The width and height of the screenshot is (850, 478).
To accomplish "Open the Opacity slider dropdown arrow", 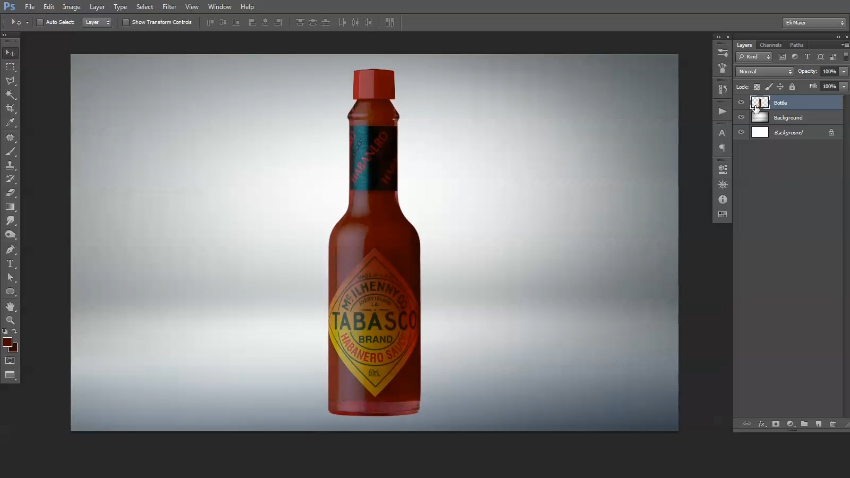I will (843, 72).
